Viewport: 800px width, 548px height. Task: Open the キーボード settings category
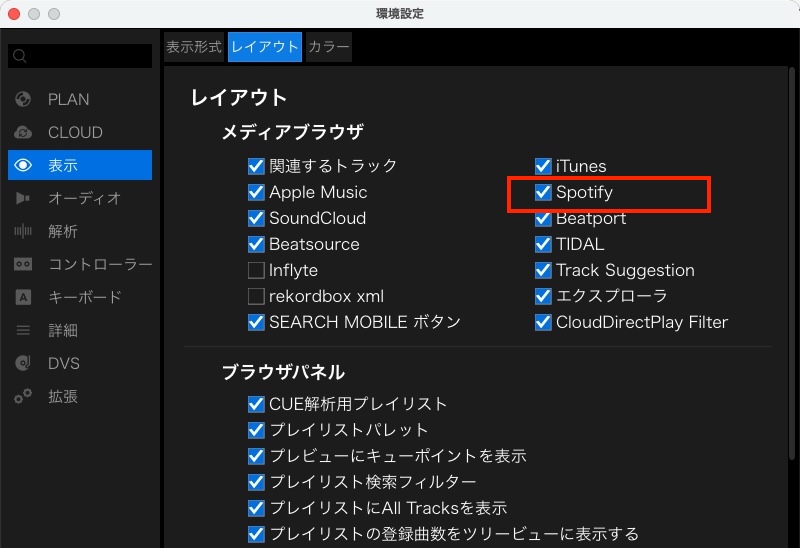point(80,297)
